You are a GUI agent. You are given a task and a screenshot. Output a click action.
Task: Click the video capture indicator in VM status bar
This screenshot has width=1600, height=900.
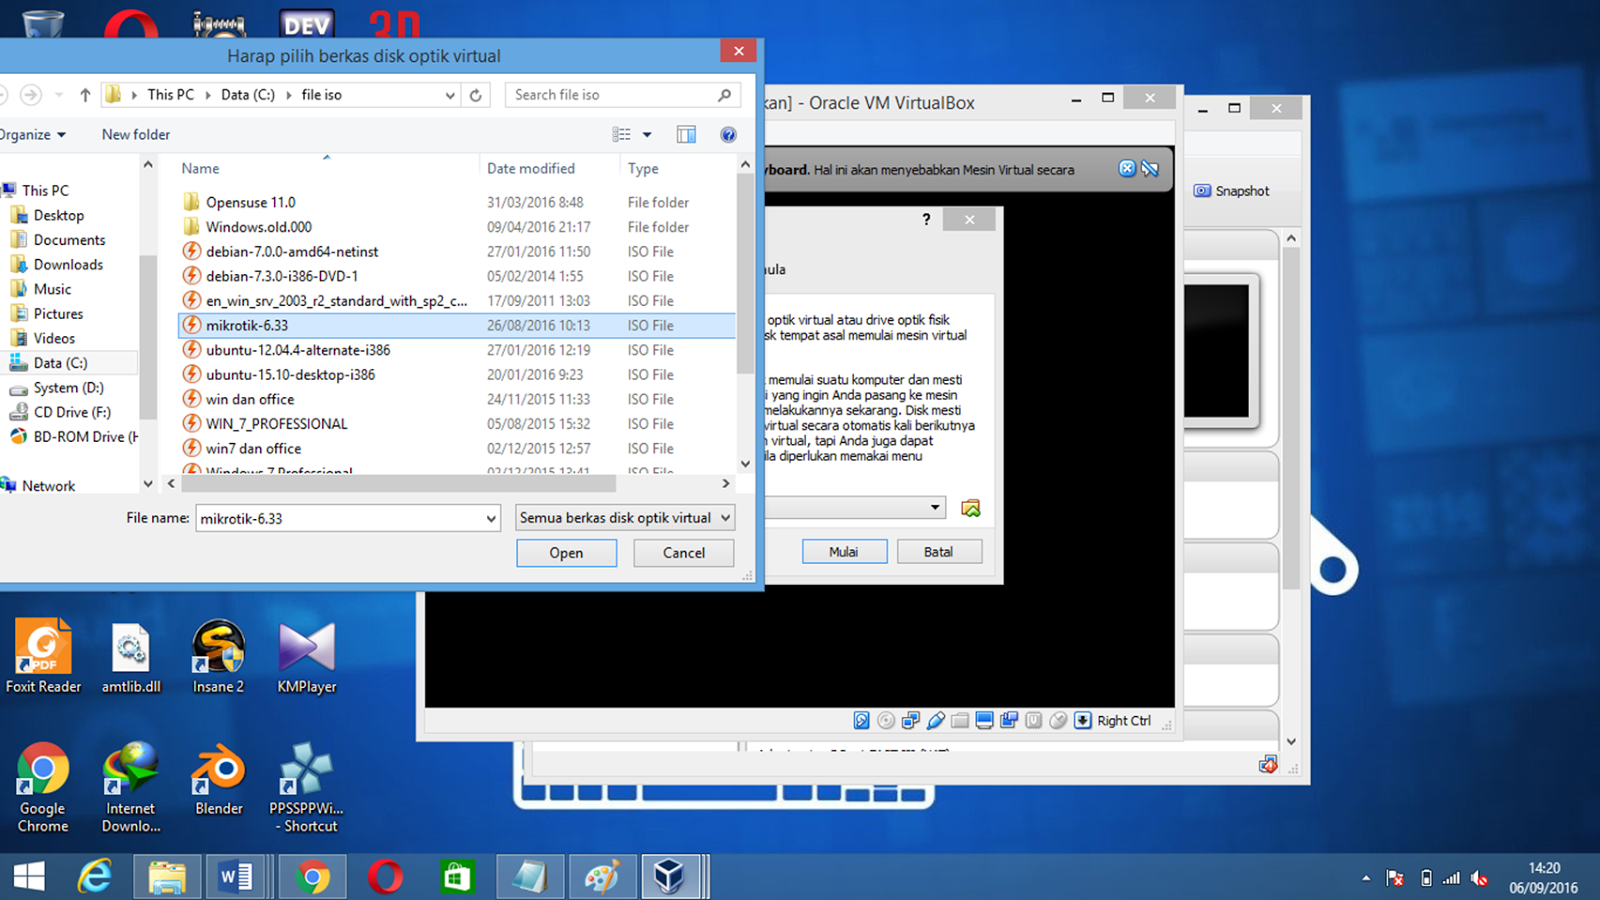click(x=1009, y=720)
